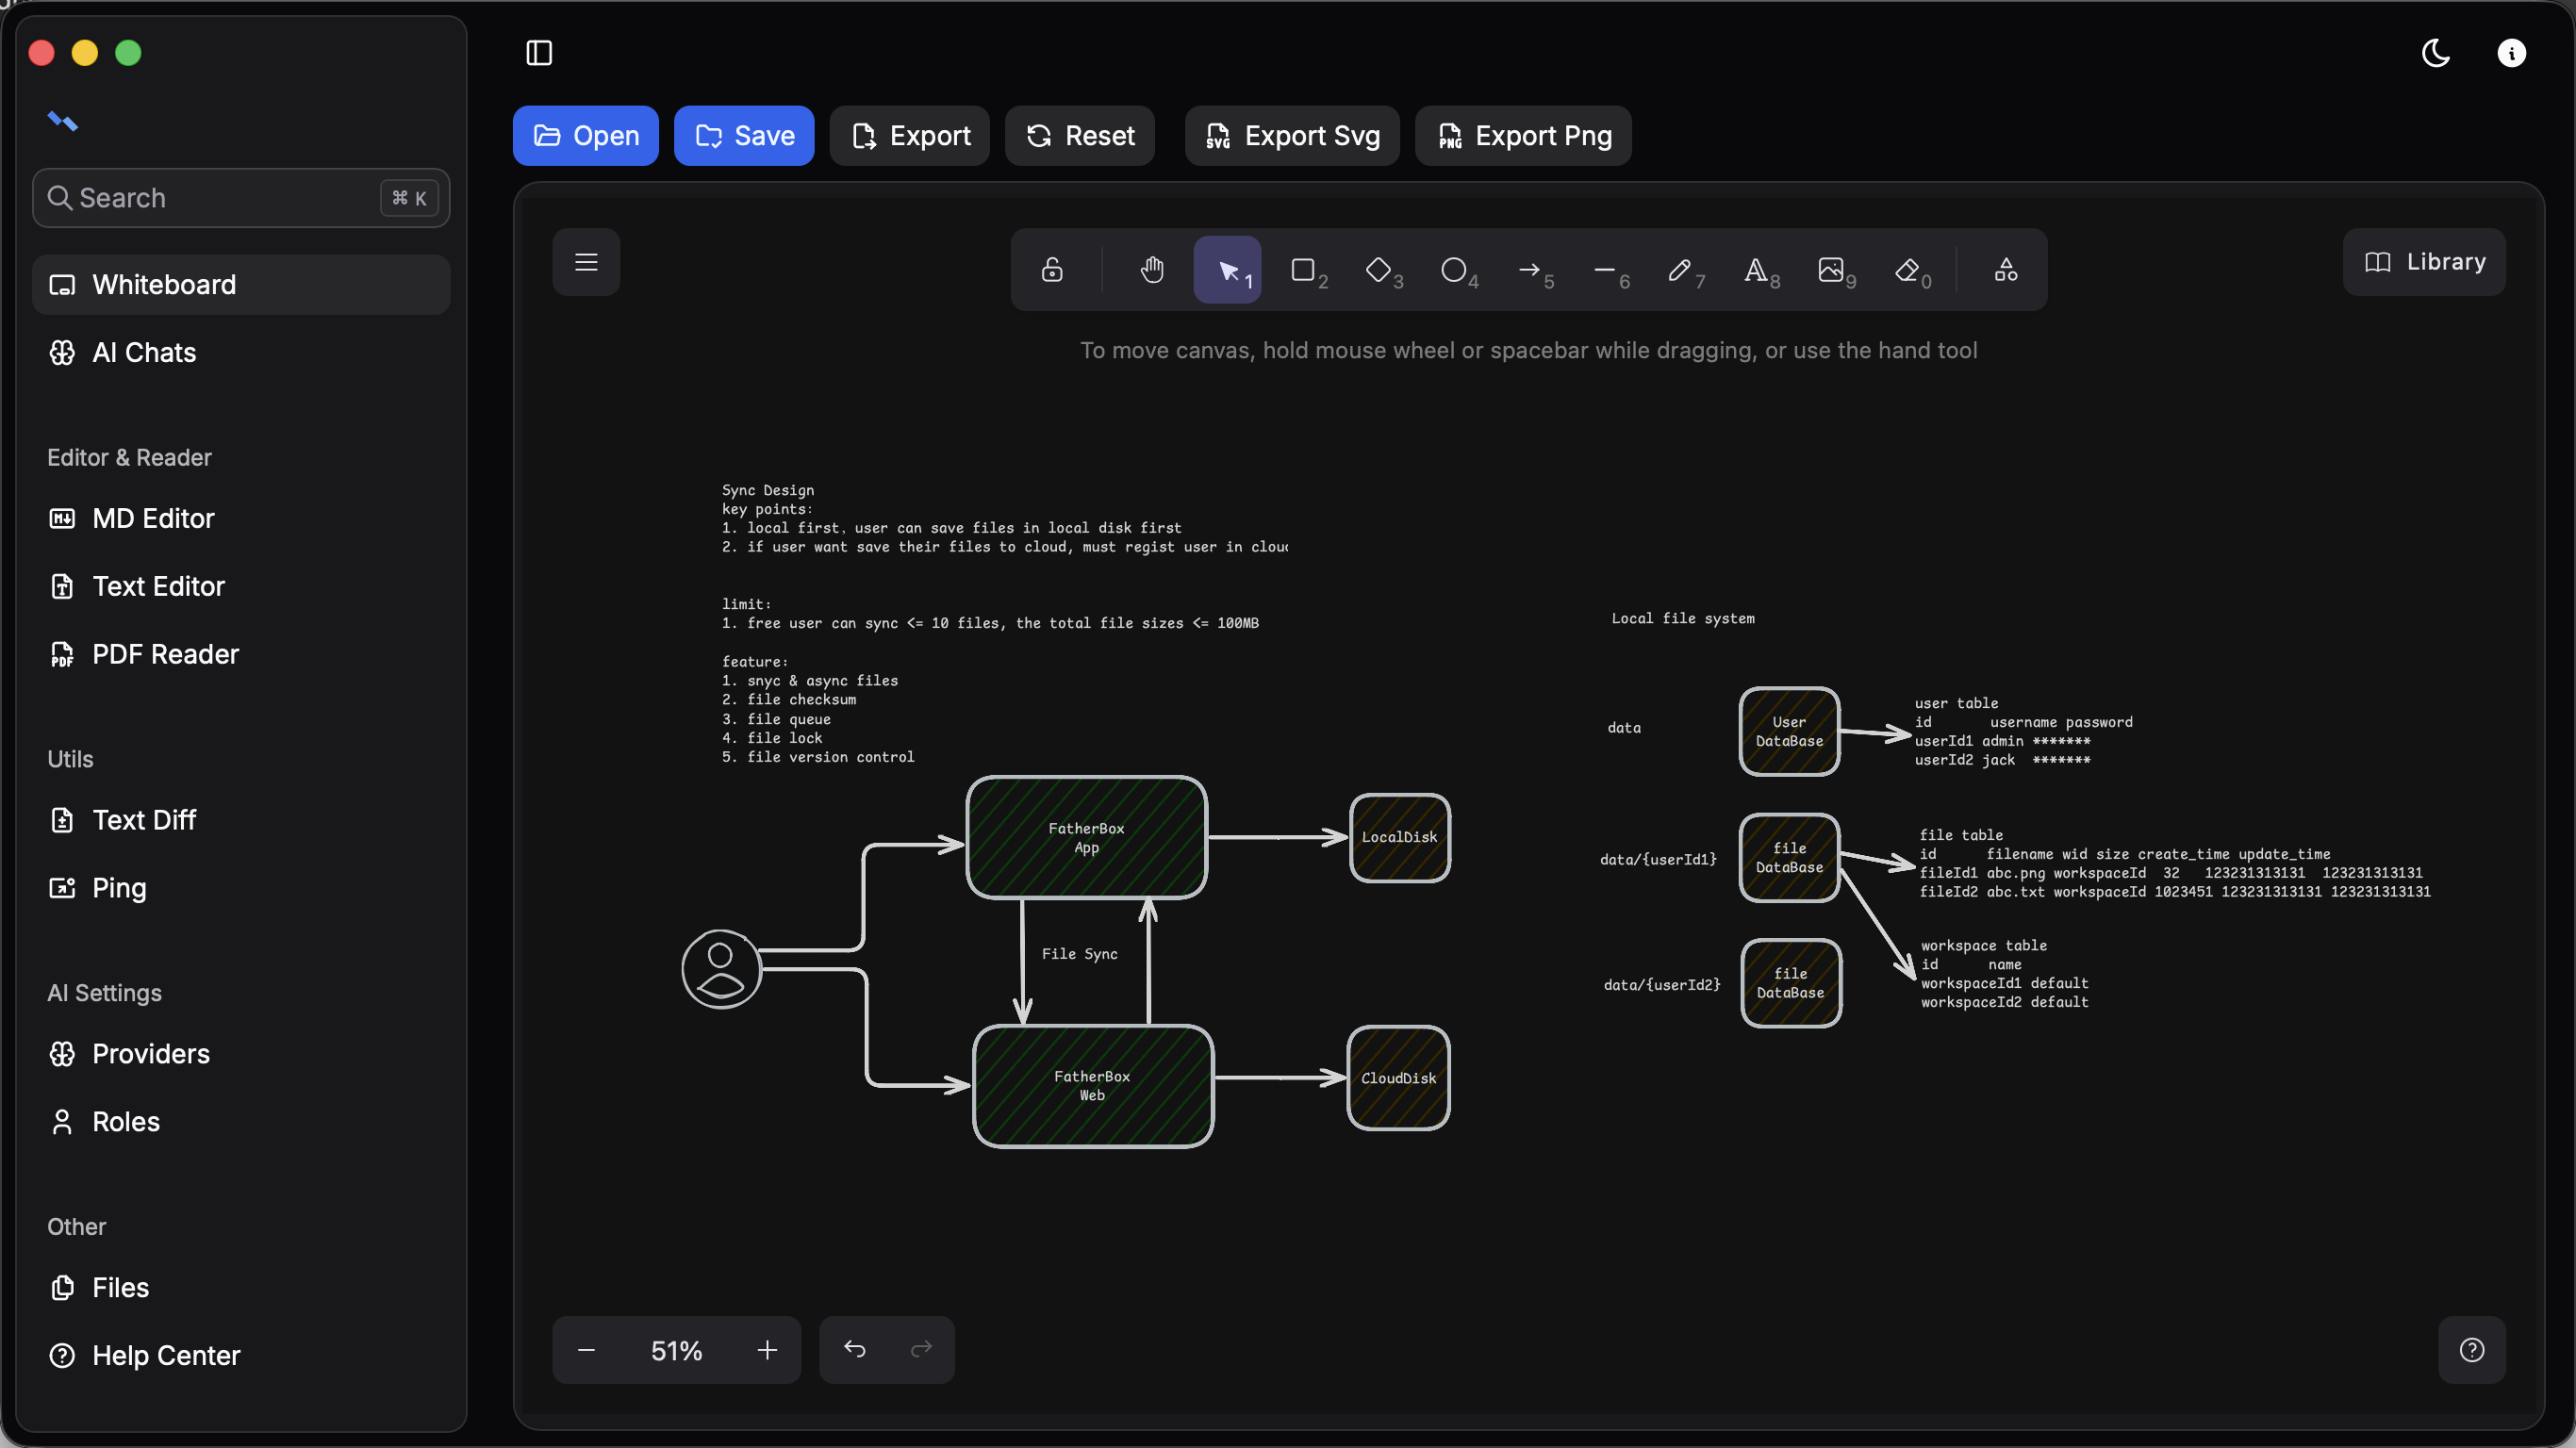Open AI Chats in sidebar
This screenshot has width=2576, height=1448.
(x=144, y=352)
